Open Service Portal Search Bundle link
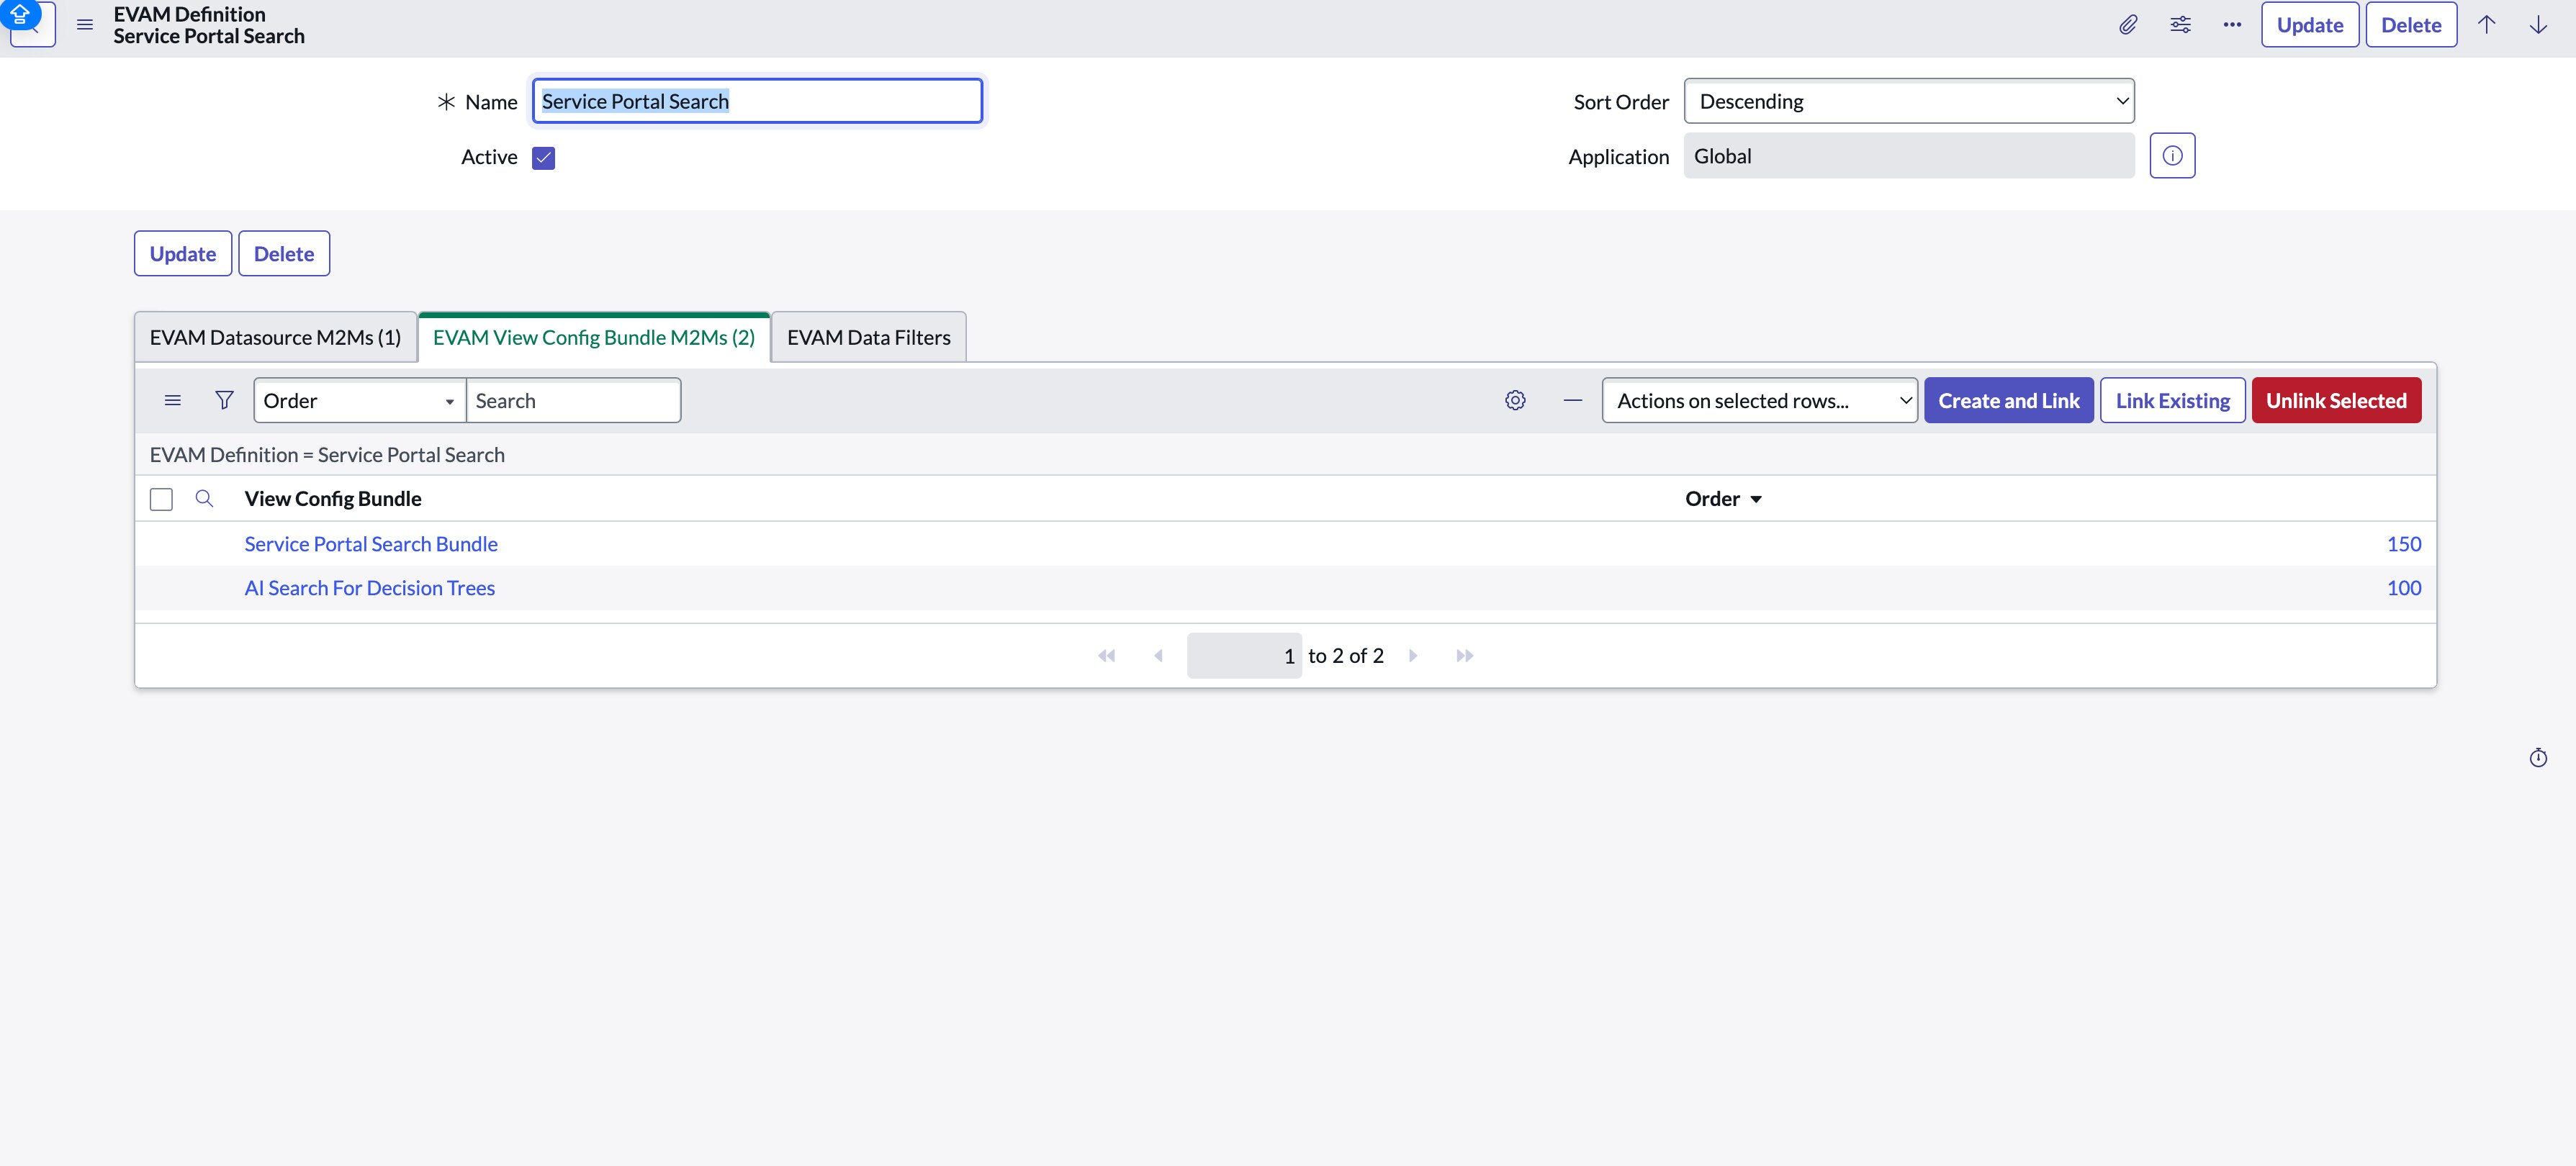Screen dimensions: 2576x1166 click(x=371, y=544)
